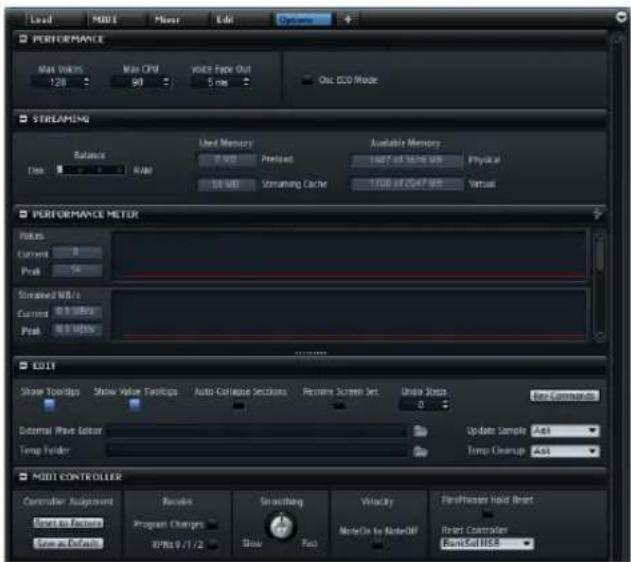Click Save as Default button
The image size is (631, 562).
click(68, 543)
